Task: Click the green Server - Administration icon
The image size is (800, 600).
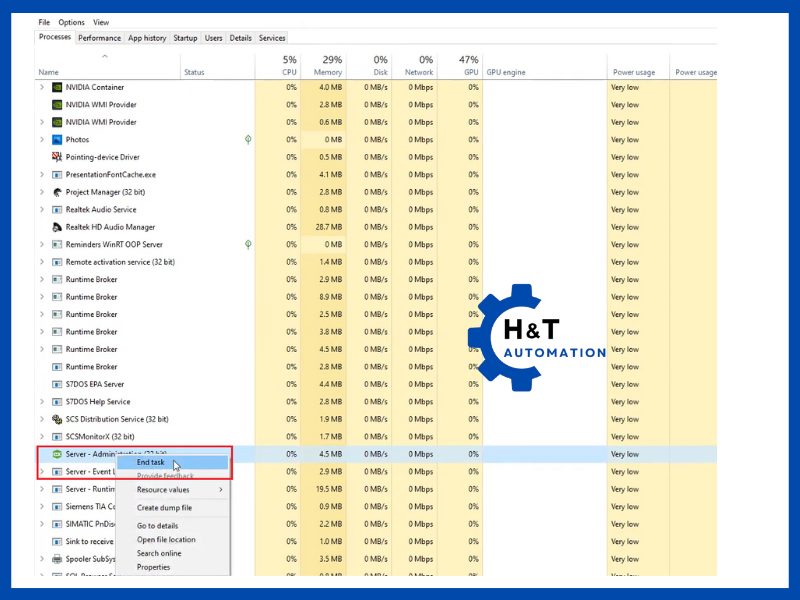Action: tap(57, 454)
